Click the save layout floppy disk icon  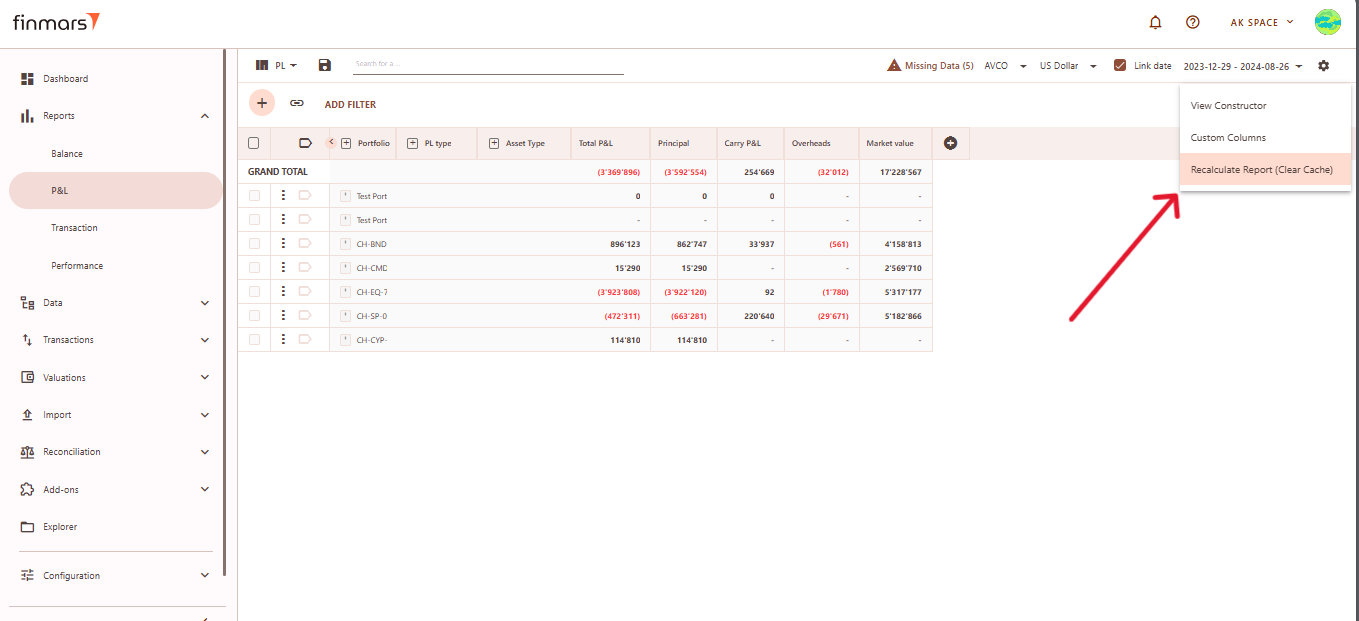pos(324,65)
